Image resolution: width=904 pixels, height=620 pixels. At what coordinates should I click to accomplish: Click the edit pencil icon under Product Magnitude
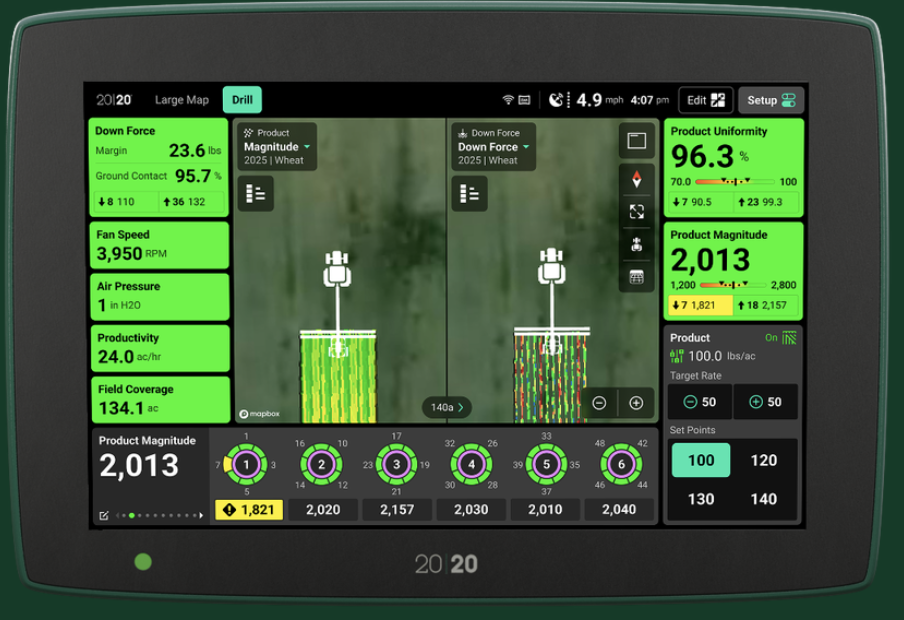(104, 516)
